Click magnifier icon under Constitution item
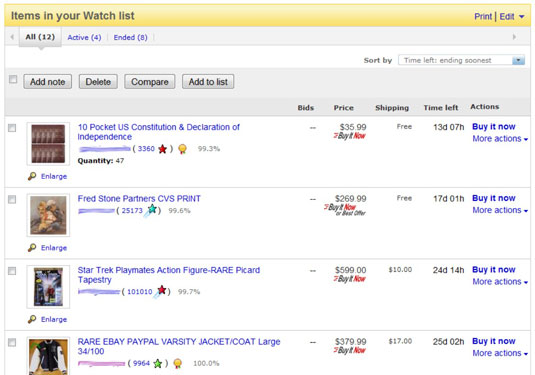The height and width of the screenshot is (375, 535). pos(32,176)
